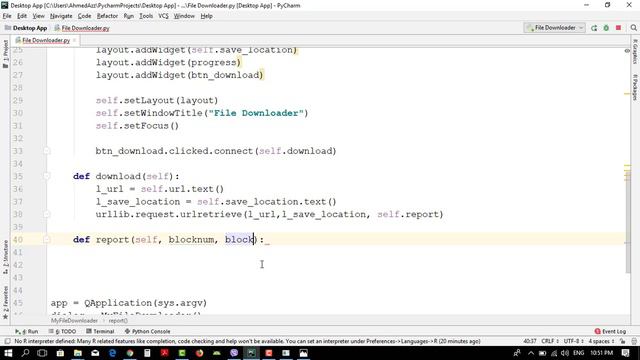Image resolution: width=640 pixels, height=360 pixels.
Task: Open the Refactor menu
Action: pos(107,16)
